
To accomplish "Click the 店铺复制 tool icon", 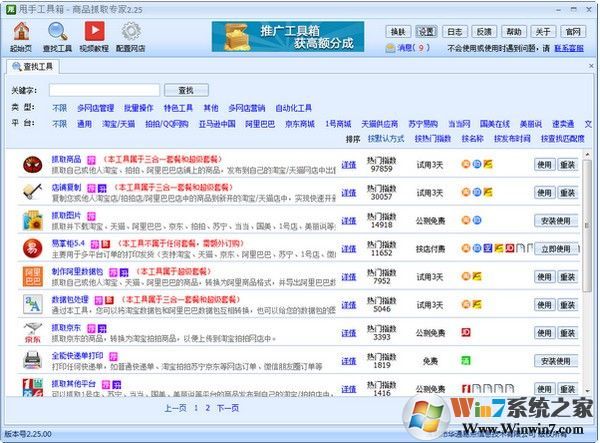I will (33, 192).
